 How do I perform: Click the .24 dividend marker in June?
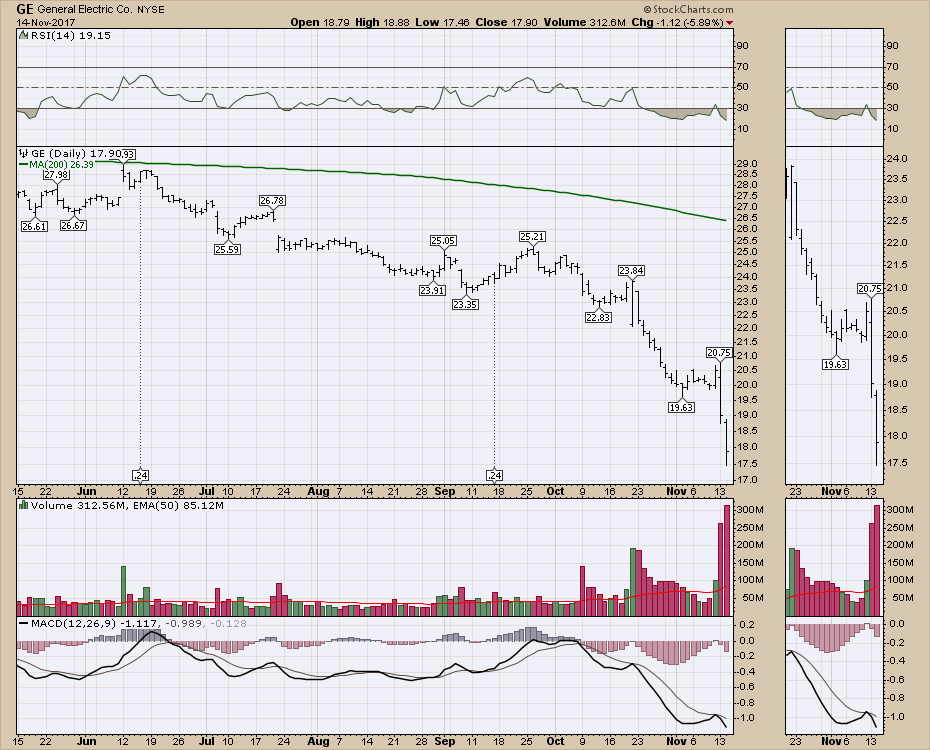[x=140, y=475]
